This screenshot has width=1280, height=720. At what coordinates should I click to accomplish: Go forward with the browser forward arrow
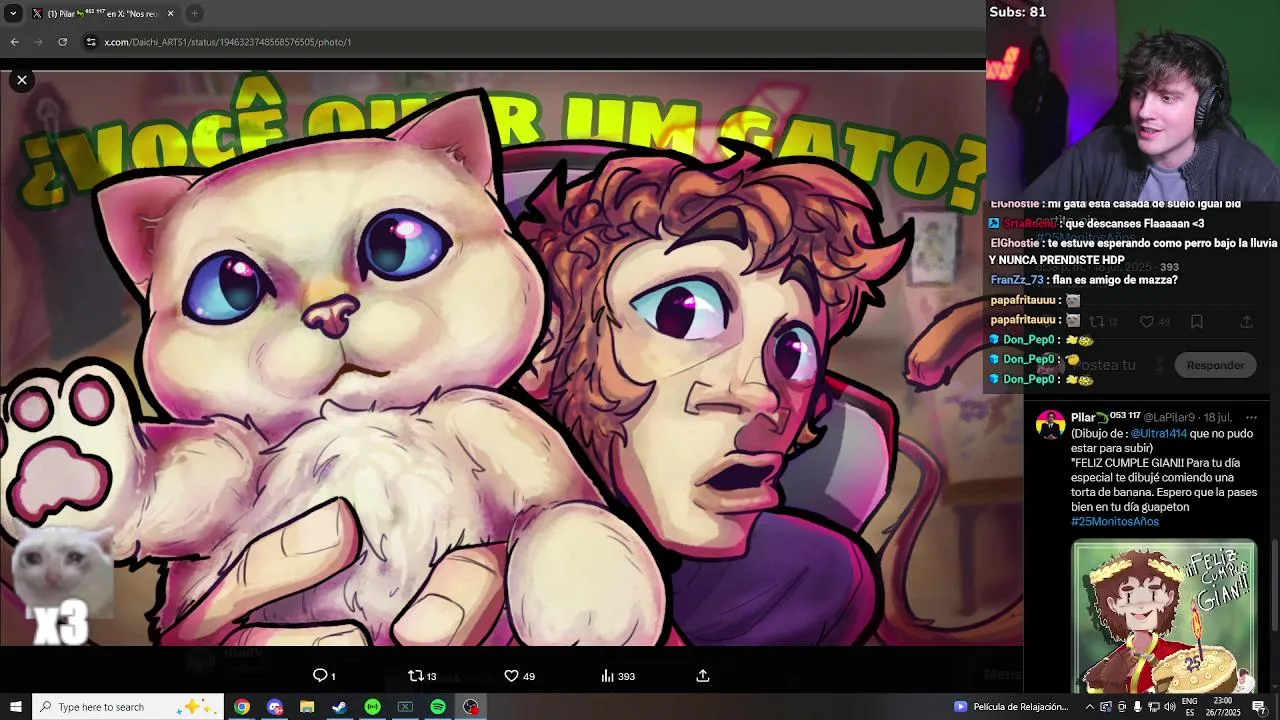38,42
